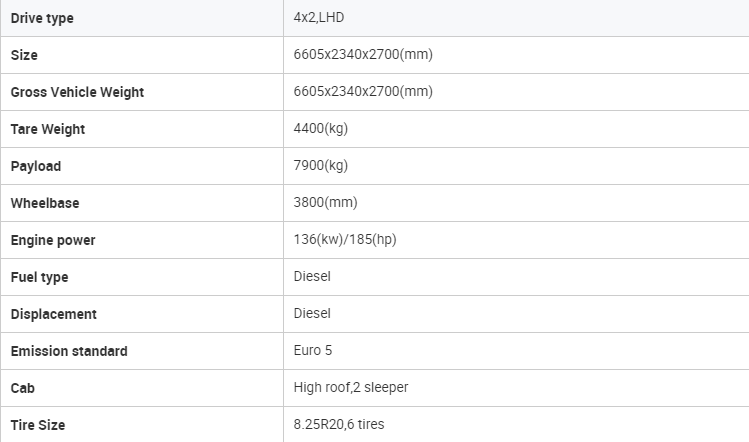Select the Gross Vehicle Weight value cell
The image size is (749, 442).
pyautogui.click(x=516, y=92)
